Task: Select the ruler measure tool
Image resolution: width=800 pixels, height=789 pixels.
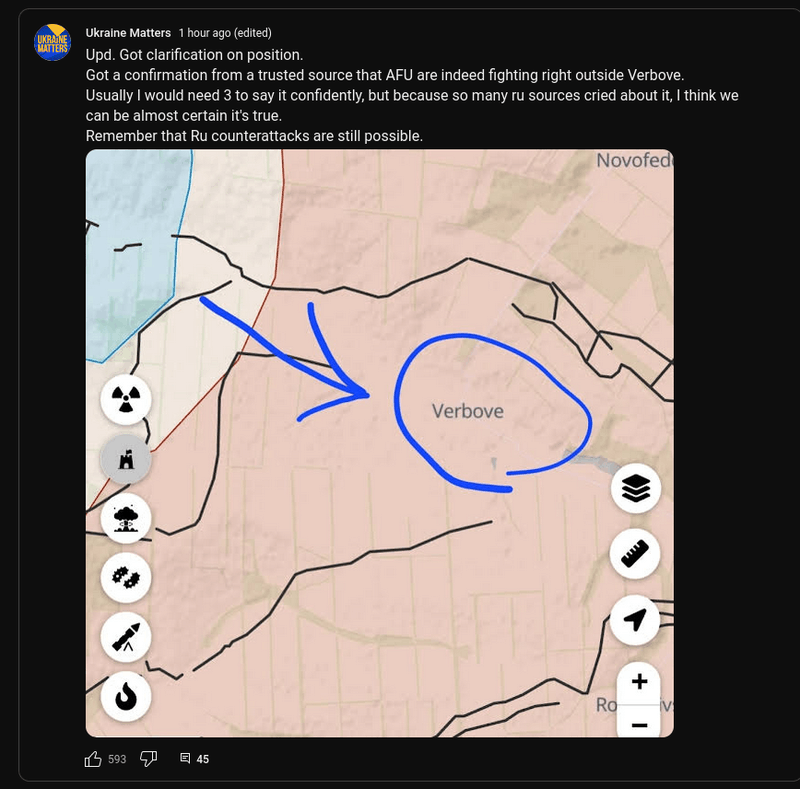Action: (x=635, y=554)
